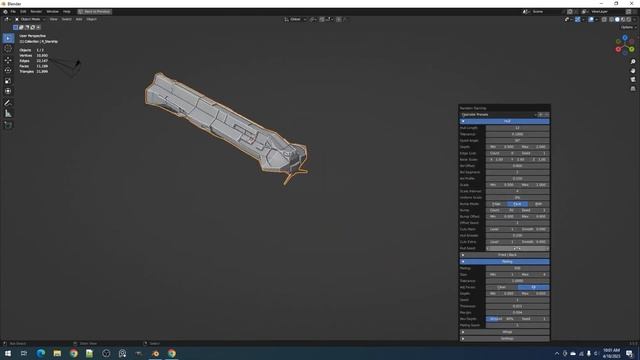Open the viewport Object menu
The height and width of the screenshot is (360, 640).
(x=91, y=19)
